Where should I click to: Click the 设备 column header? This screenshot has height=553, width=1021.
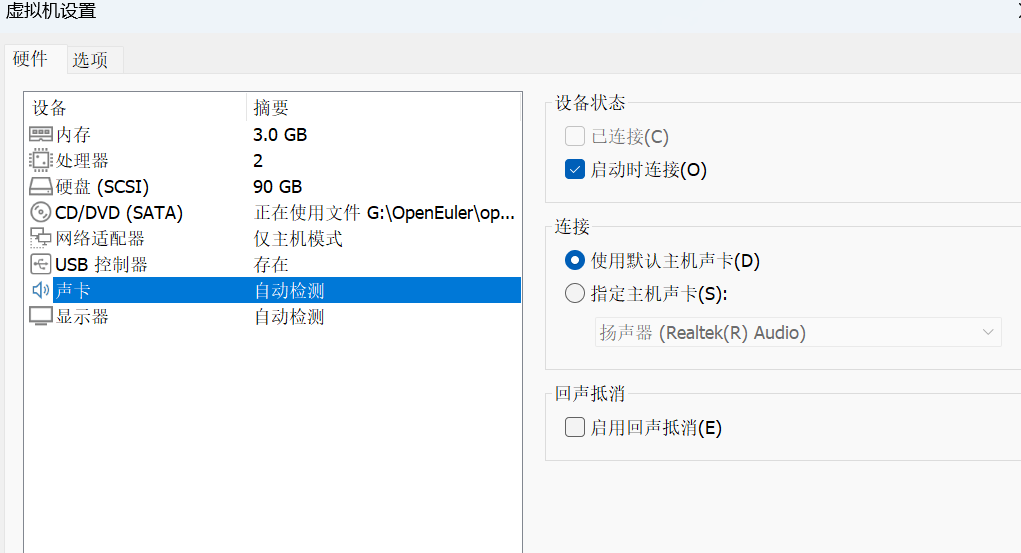[x=50, y=108]
